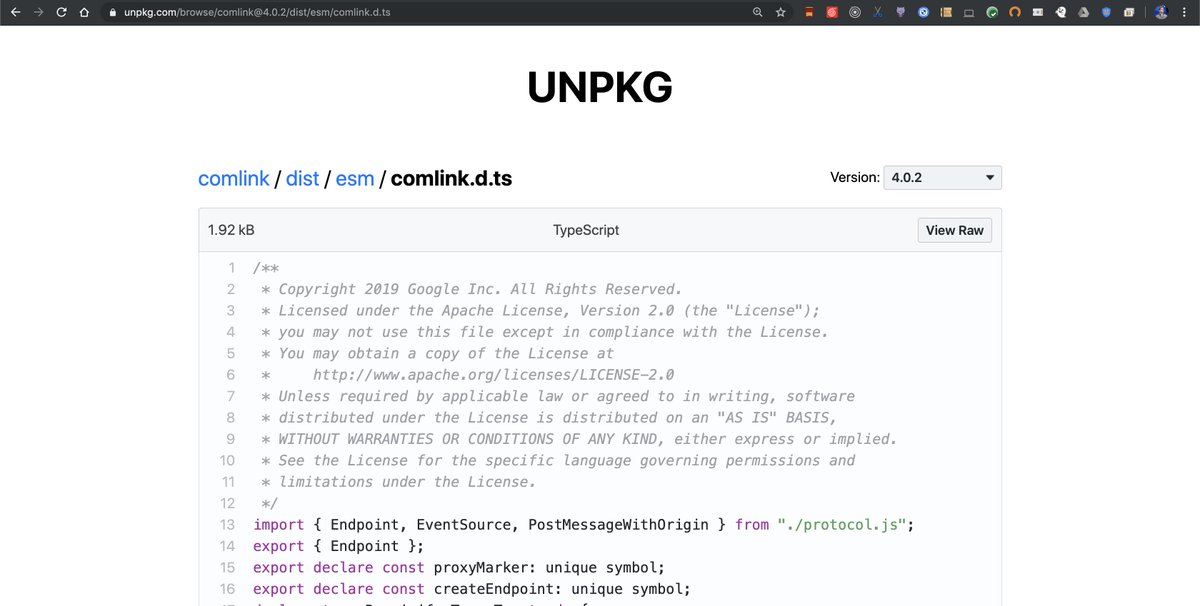Click the "./protocol.js" import string
Screen dimensions: 1200x606
[x=842, y=525]
